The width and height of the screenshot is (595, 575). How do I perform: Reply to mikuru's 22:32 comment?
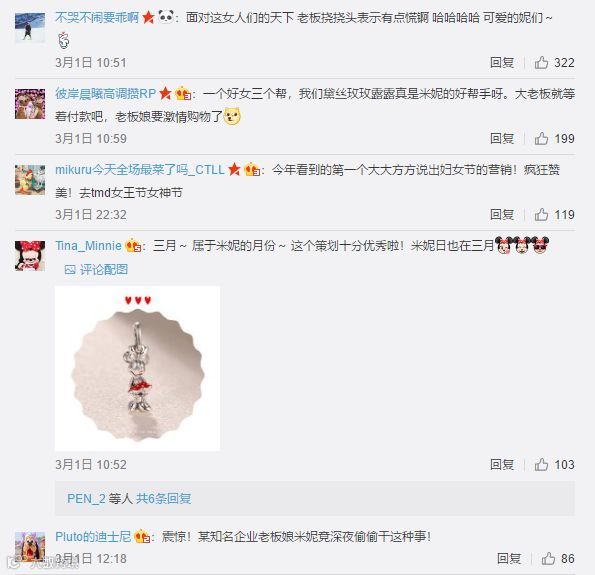(502, 214)
